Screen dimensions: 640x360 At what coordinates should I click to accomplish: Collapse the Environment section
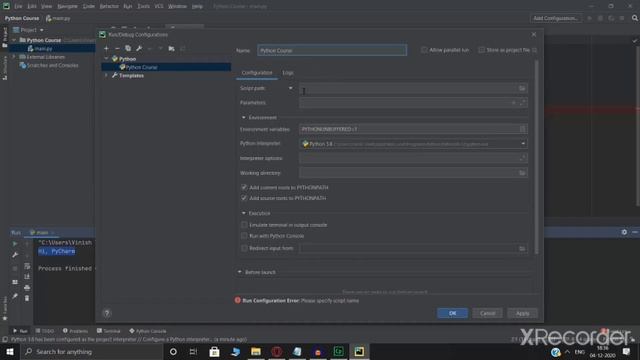tap(244, 118)
